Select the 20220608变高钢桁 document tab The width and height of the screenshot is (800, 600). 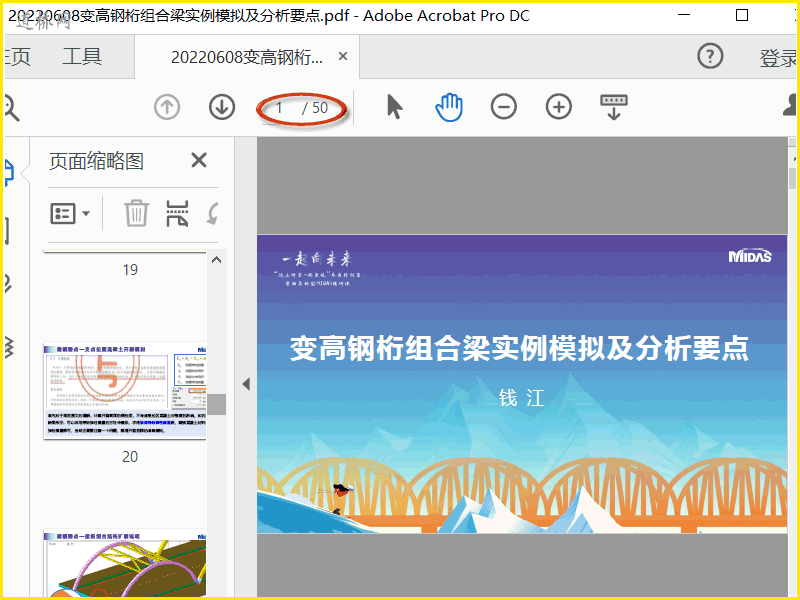click(x=247, y=57)
